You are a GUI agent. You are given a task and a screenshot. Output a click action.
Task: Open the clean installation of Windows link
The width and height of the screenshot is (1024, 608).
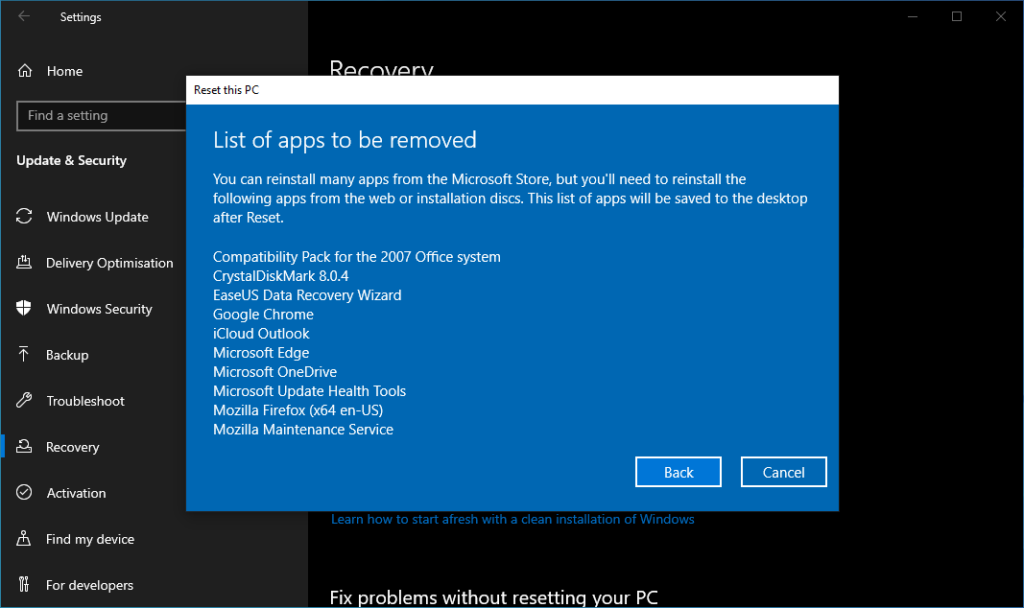[512, 519]
